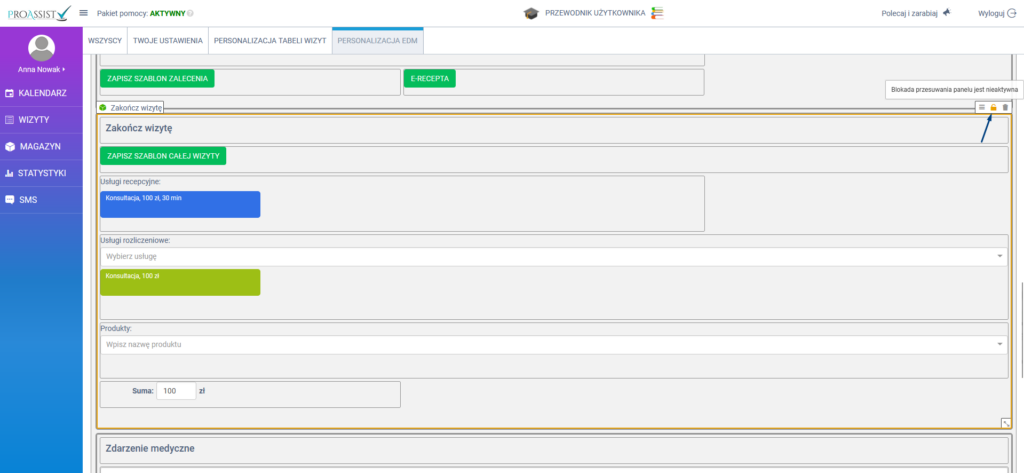
Task: Open Kalendarz in the sidebar
Action: point(41,93)
